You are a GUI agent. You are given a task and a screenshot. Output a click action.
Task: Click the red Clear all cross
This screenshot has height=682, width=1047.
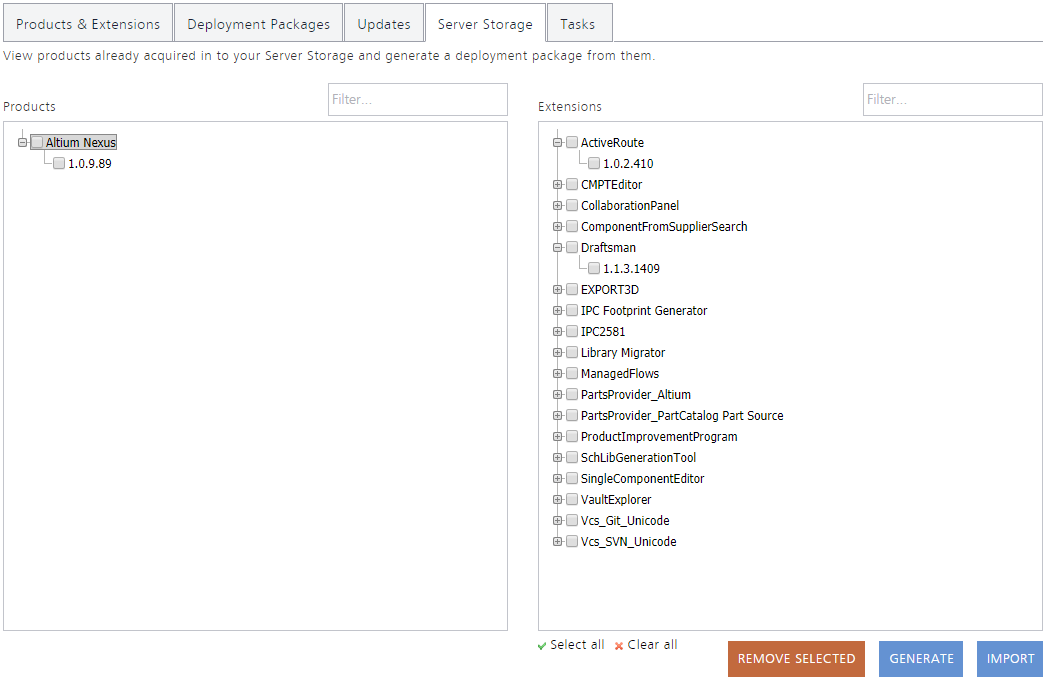coord(619,646)
